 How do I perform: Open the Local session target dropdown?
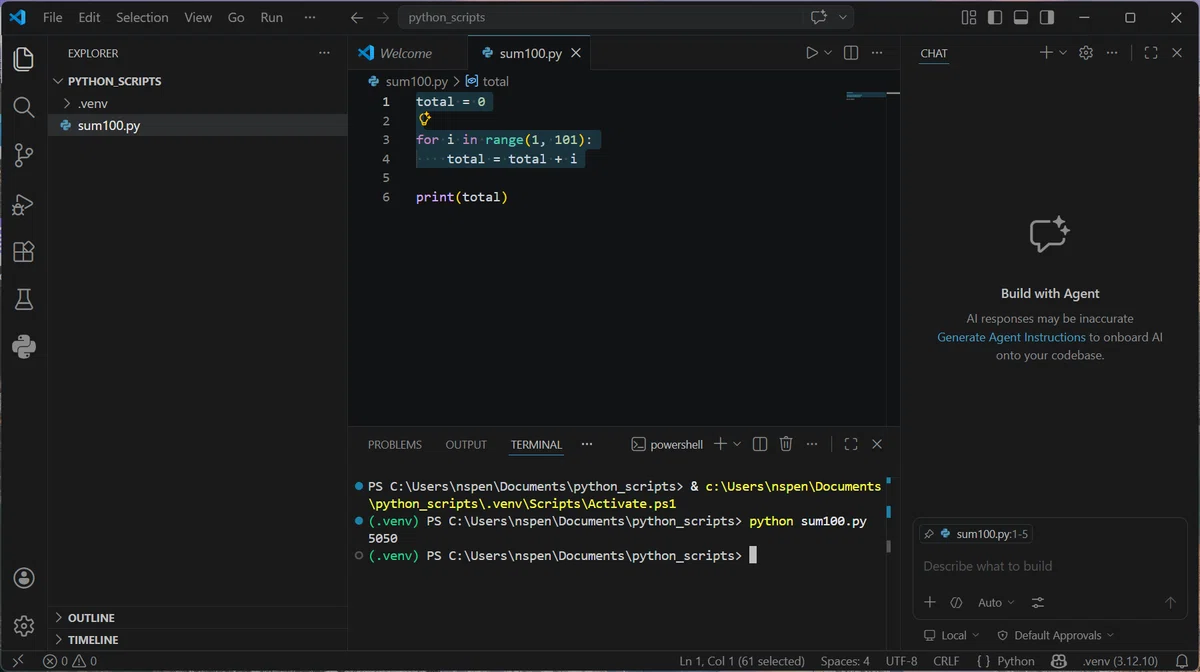point(953,635)
